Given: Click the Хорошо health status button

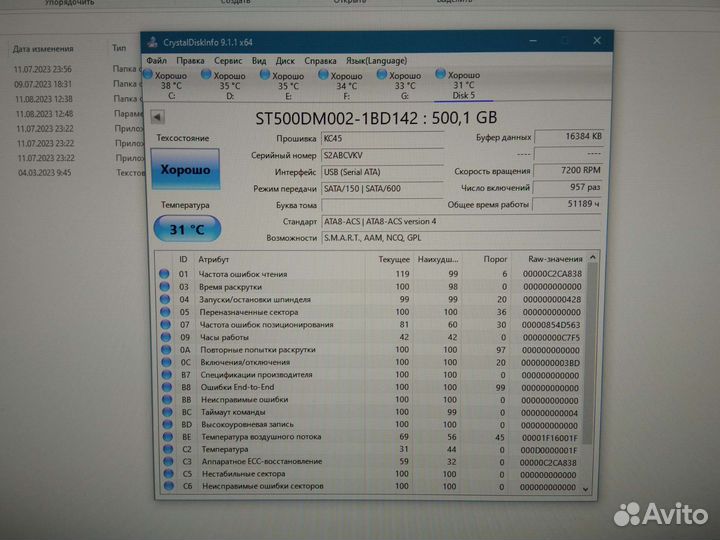Looking at the screenshot, I should pos(186,169).
